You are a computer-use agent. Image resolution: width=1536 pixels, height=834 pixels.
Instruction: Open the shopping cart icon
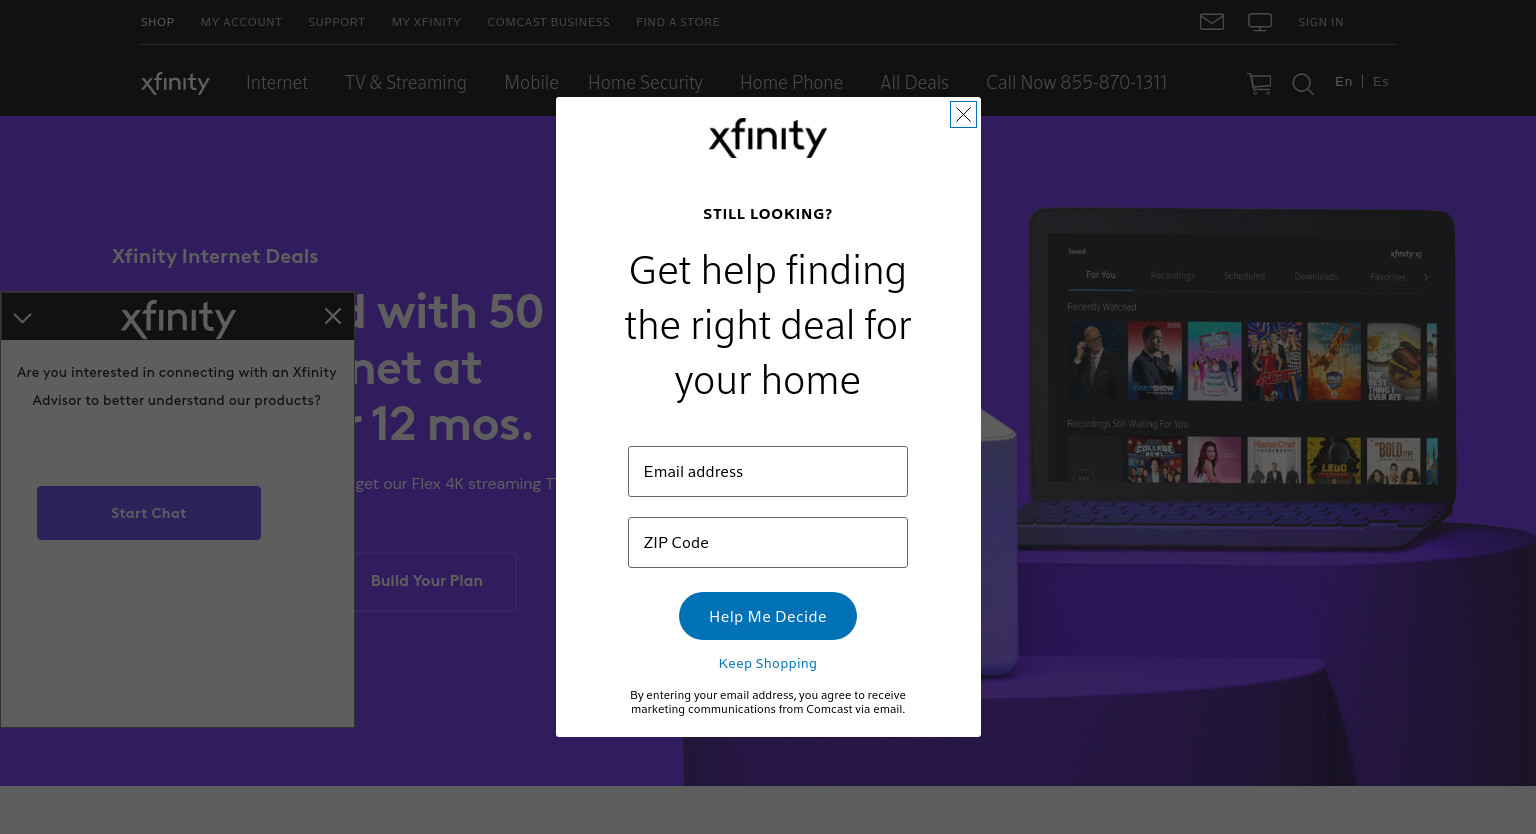tap(1259, 84)
